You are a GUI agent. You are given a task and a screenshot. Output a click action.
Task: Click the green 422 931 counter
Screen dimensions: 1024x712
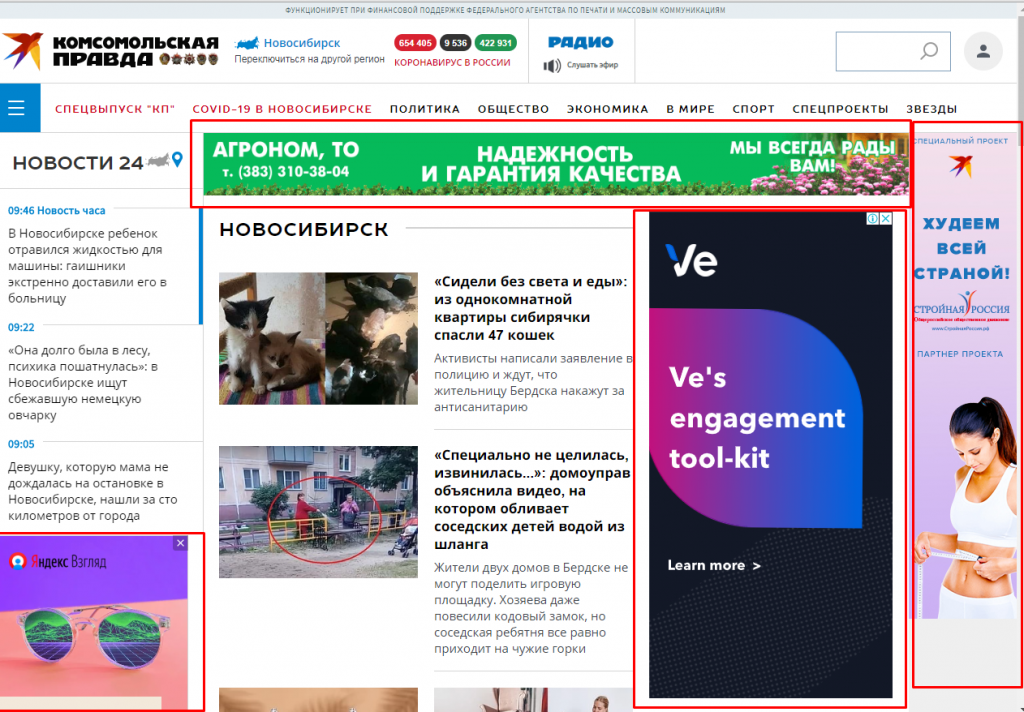coord(496,43)
